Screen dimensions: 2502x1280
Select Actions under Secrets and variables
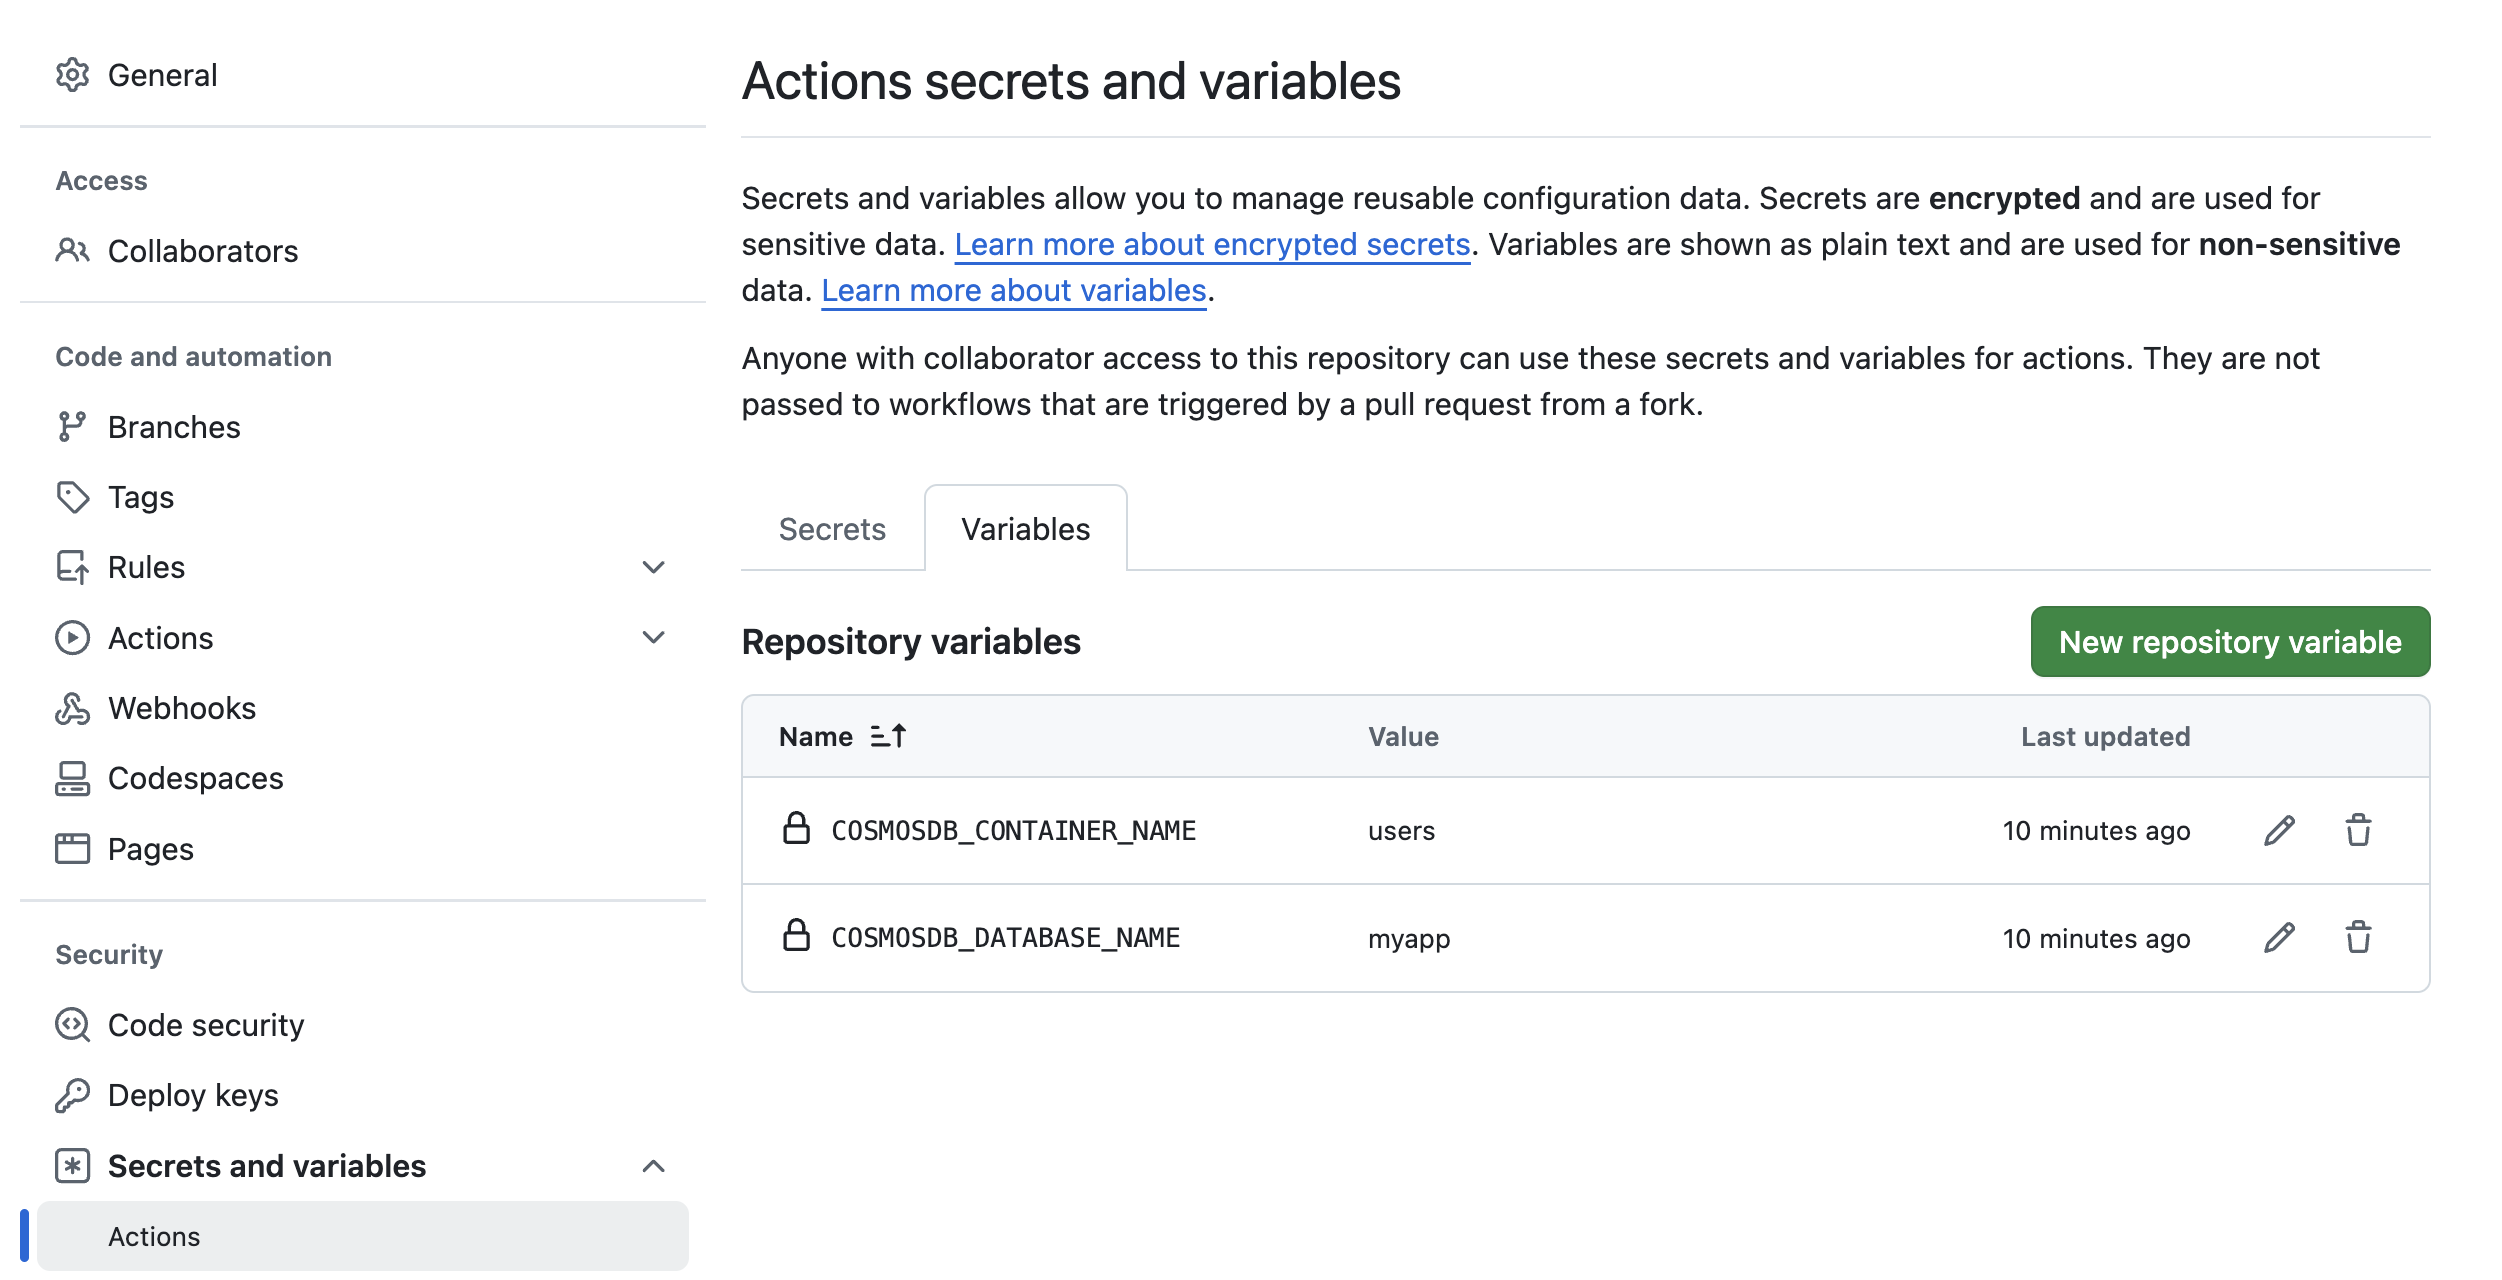[x=154, y=1236]
